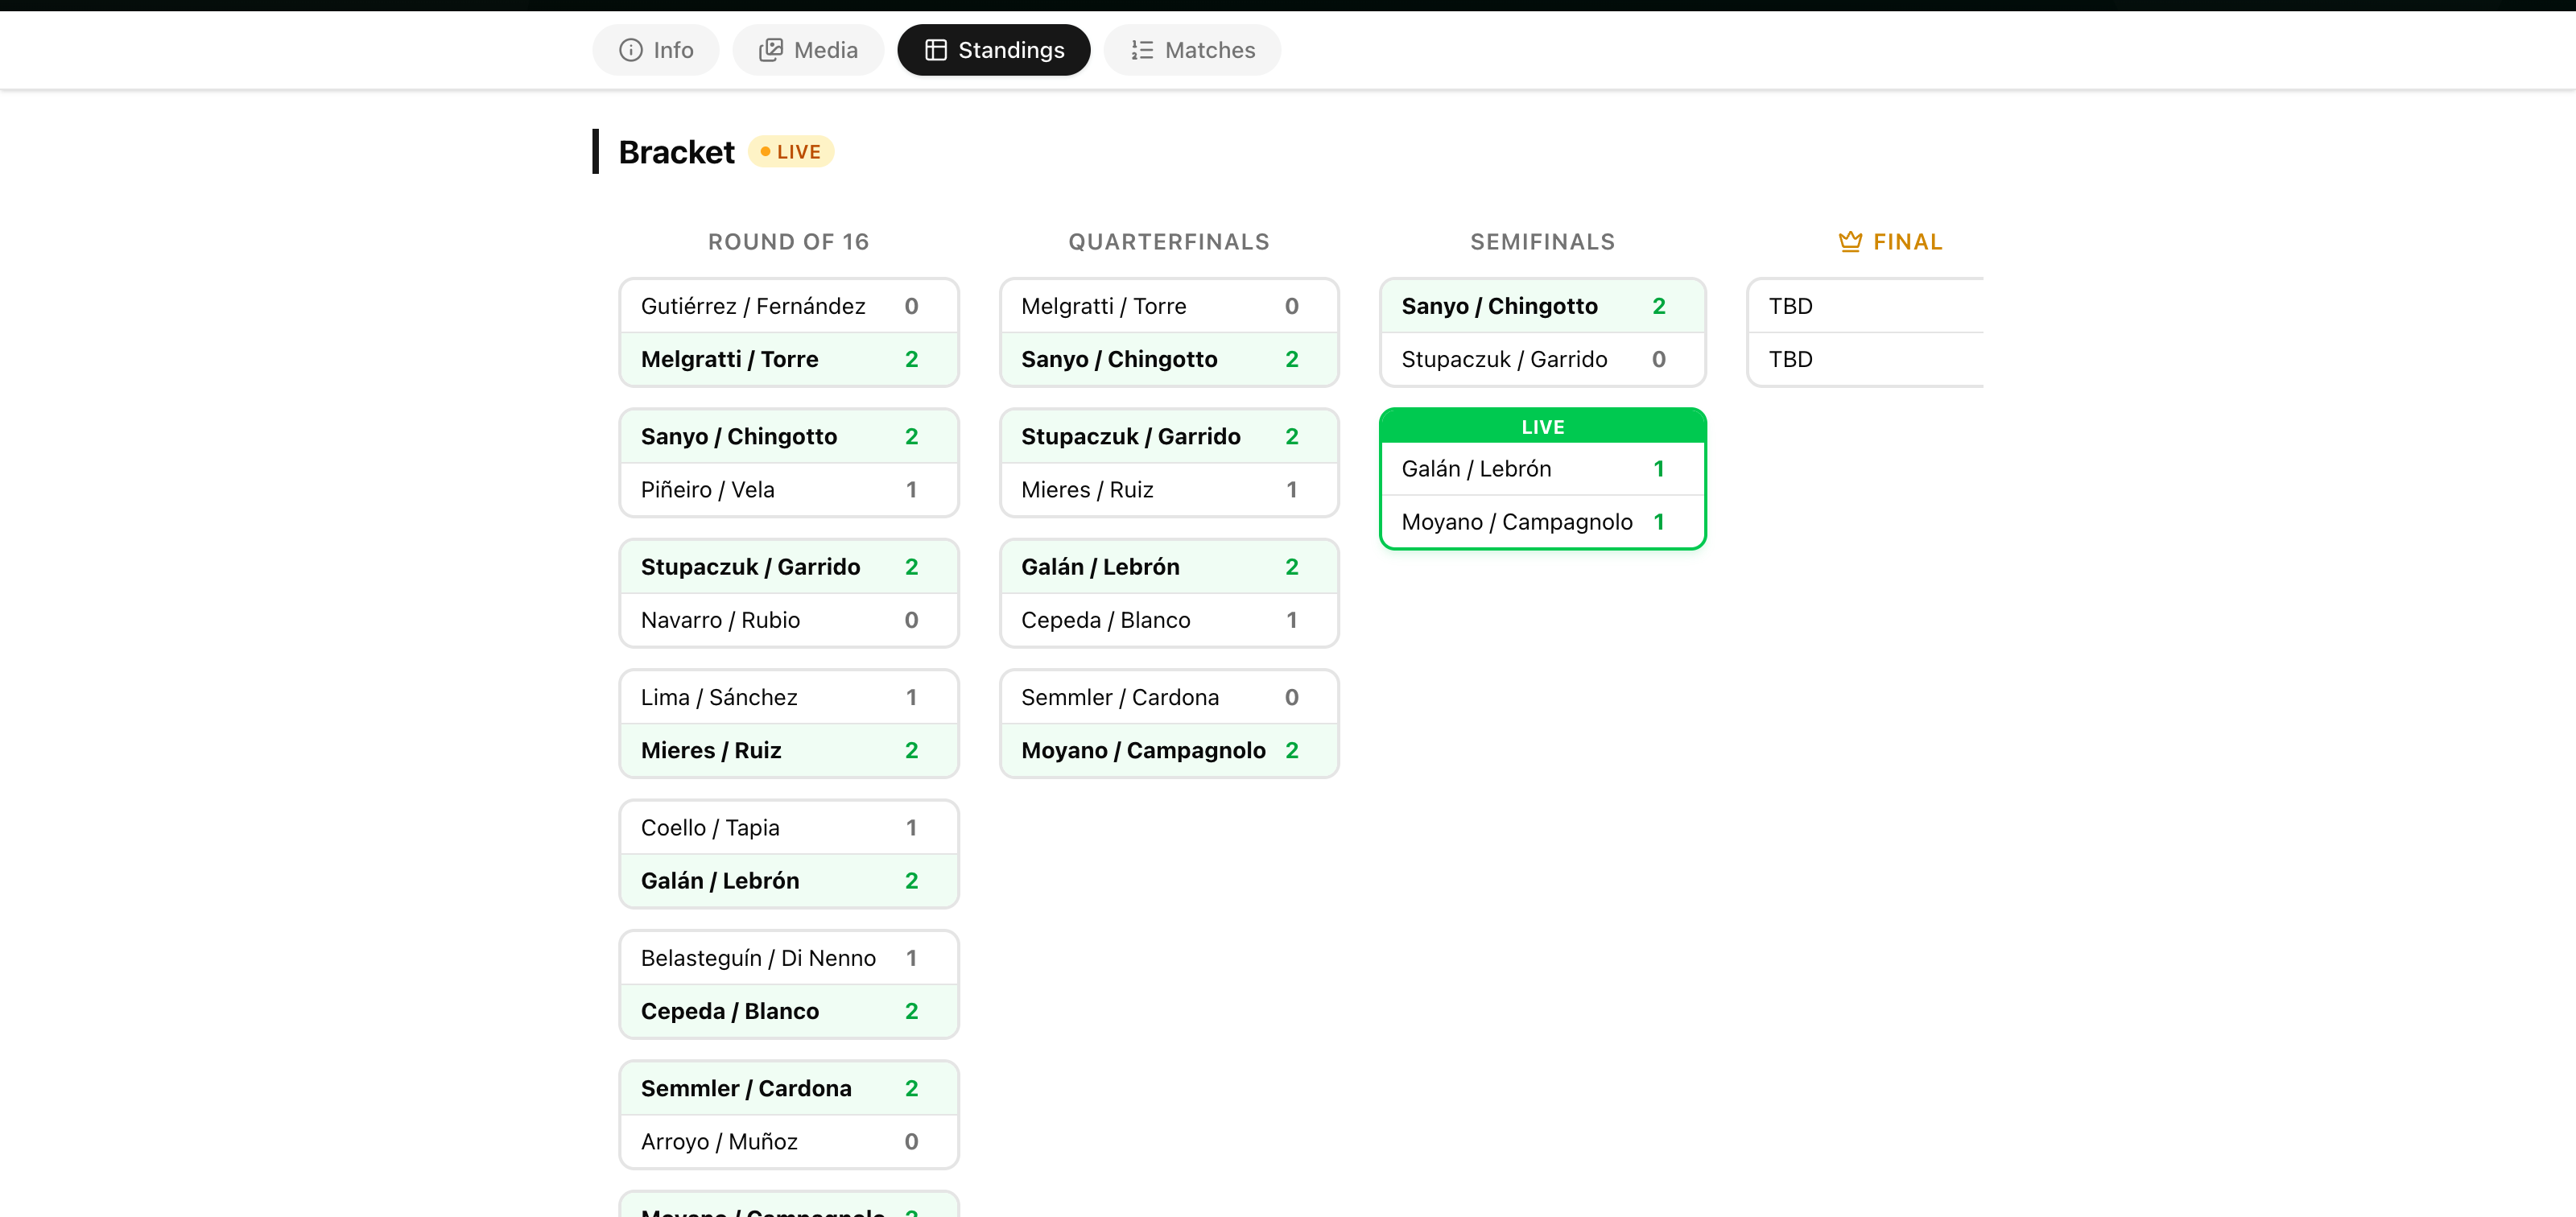Select Galán / Lebrón in Round of 16
This screenshot has width=2576, height=1217.
(x=788, y=881)
